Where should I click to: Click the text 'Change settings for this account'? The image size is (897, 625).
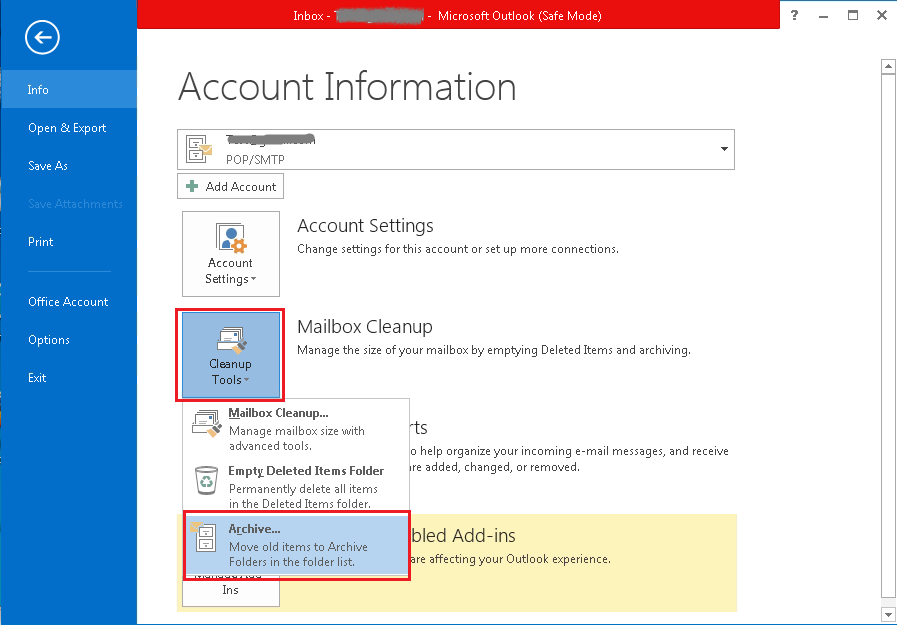coord(382,249)
